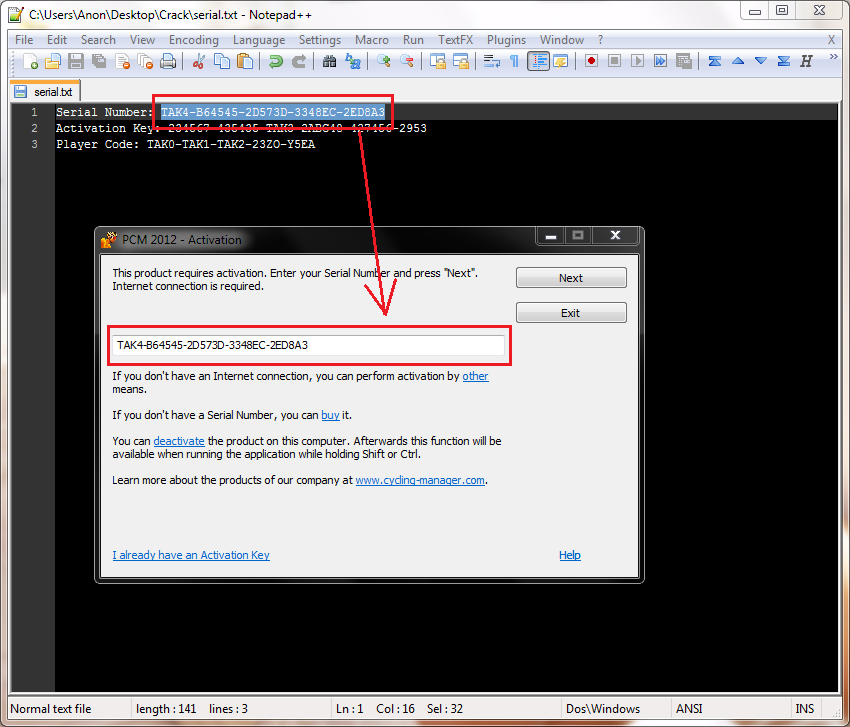Click the User Defined Language icon
This screenshot has width=850, height=727.
point(561,61)
